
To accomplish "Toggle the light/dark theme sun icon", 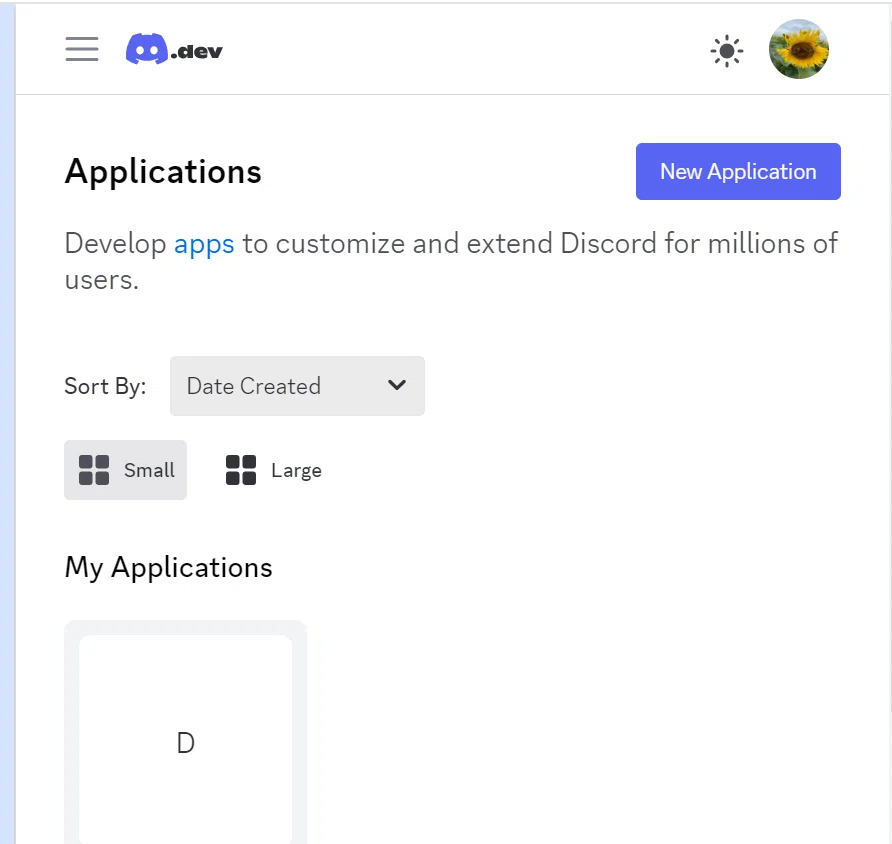I will [x=726, y=51].
